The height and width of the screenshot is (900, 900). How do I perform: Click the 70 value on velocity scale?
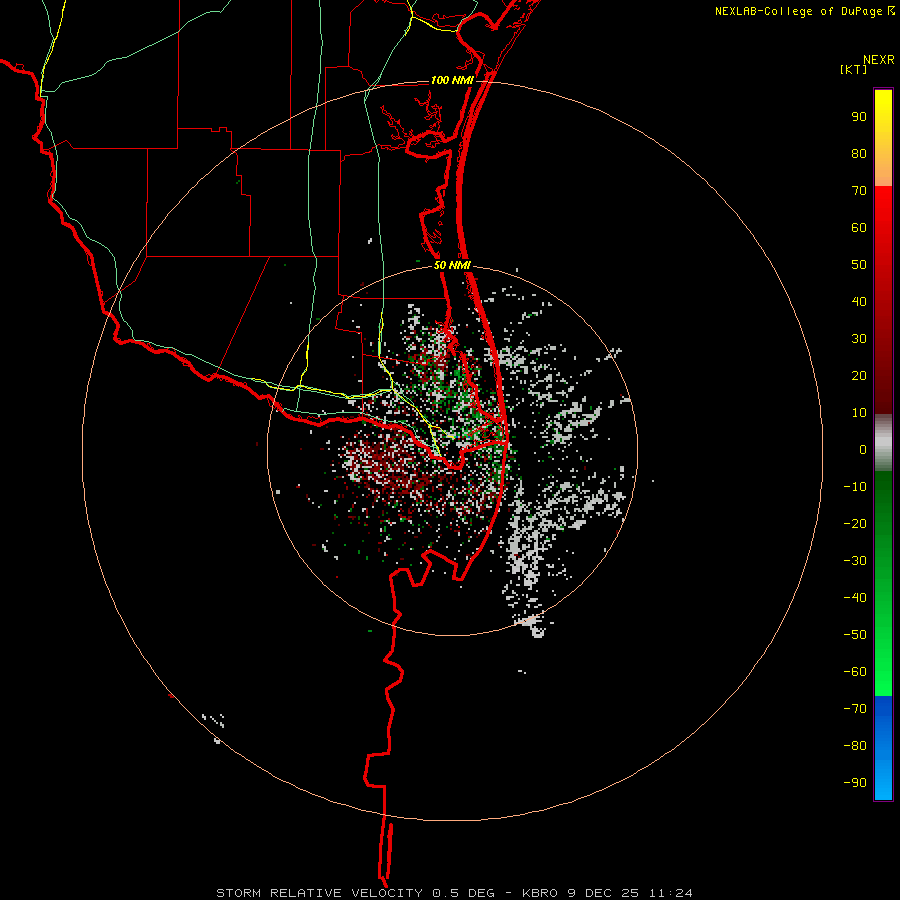pyautogui.click(x=859, y=191)
